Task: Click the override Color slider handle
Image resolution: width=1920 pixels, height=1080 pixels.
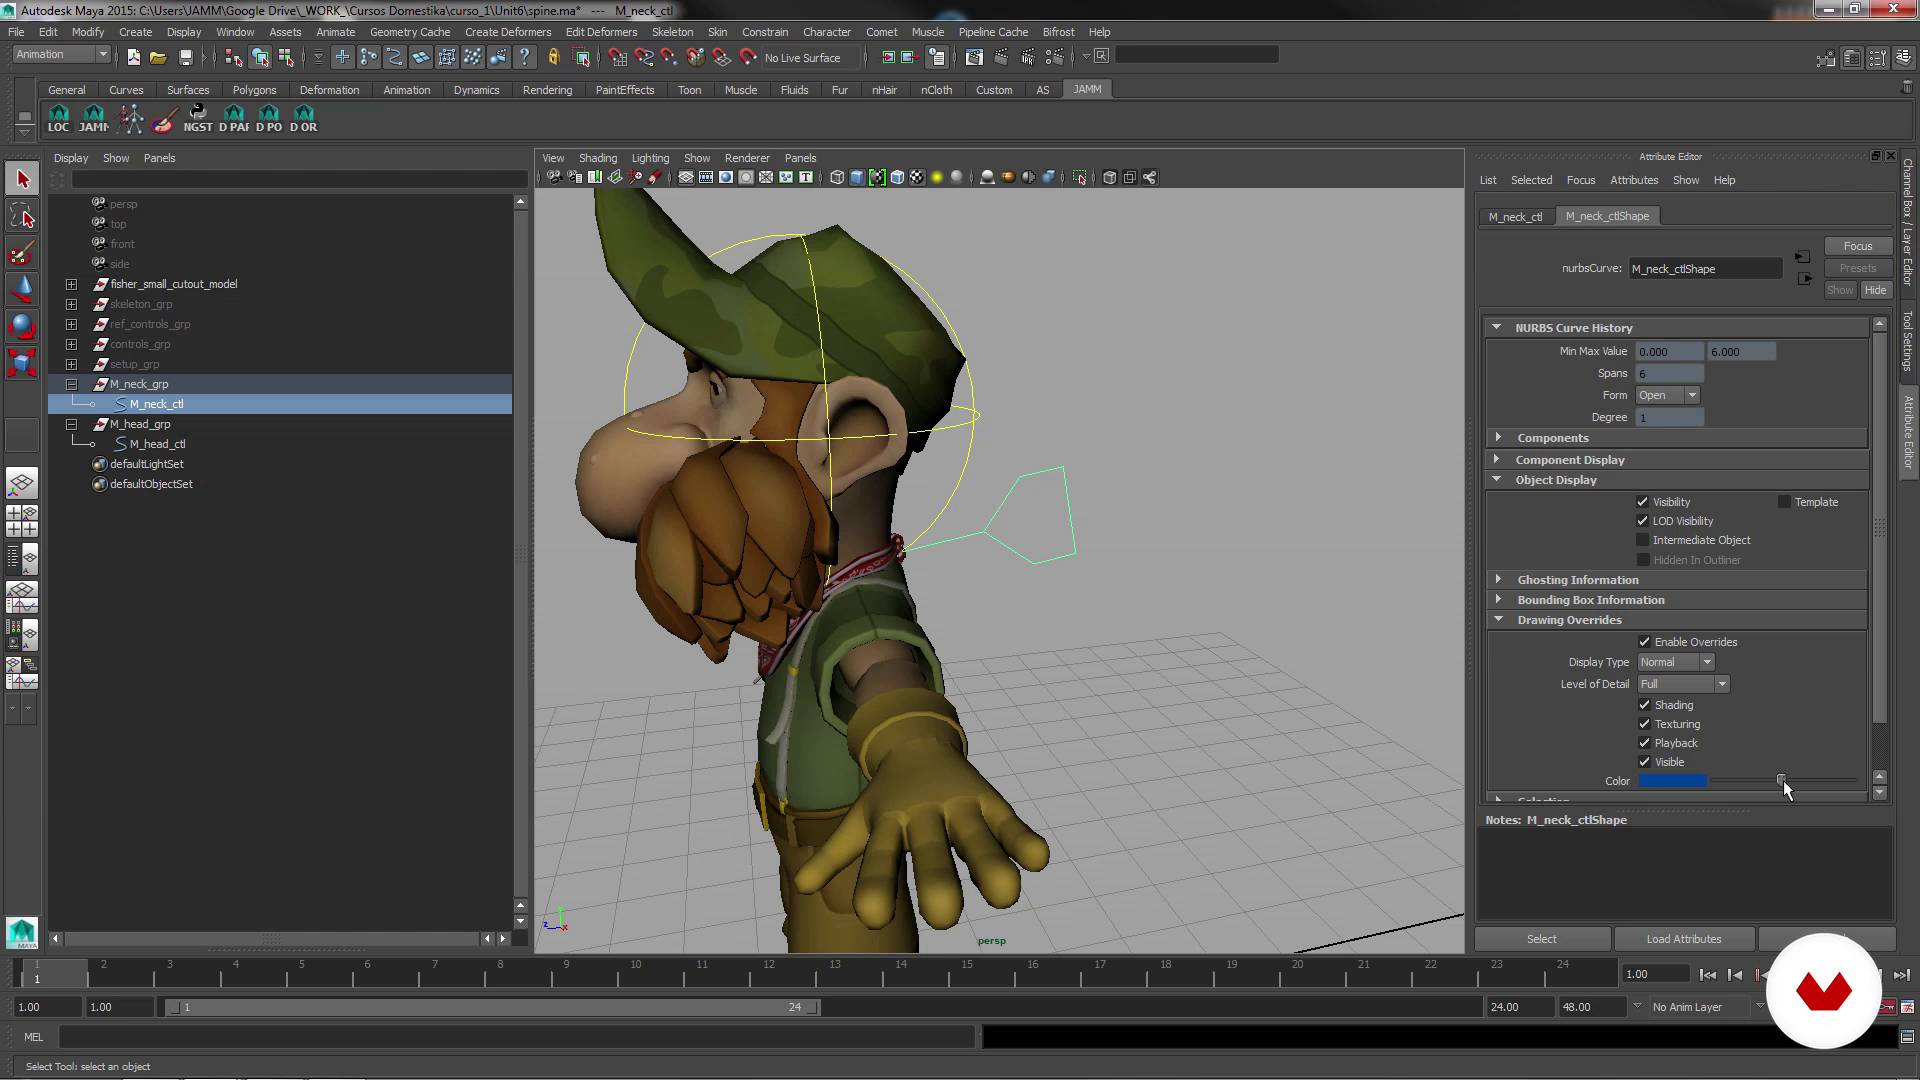Action: point(1780,780)
